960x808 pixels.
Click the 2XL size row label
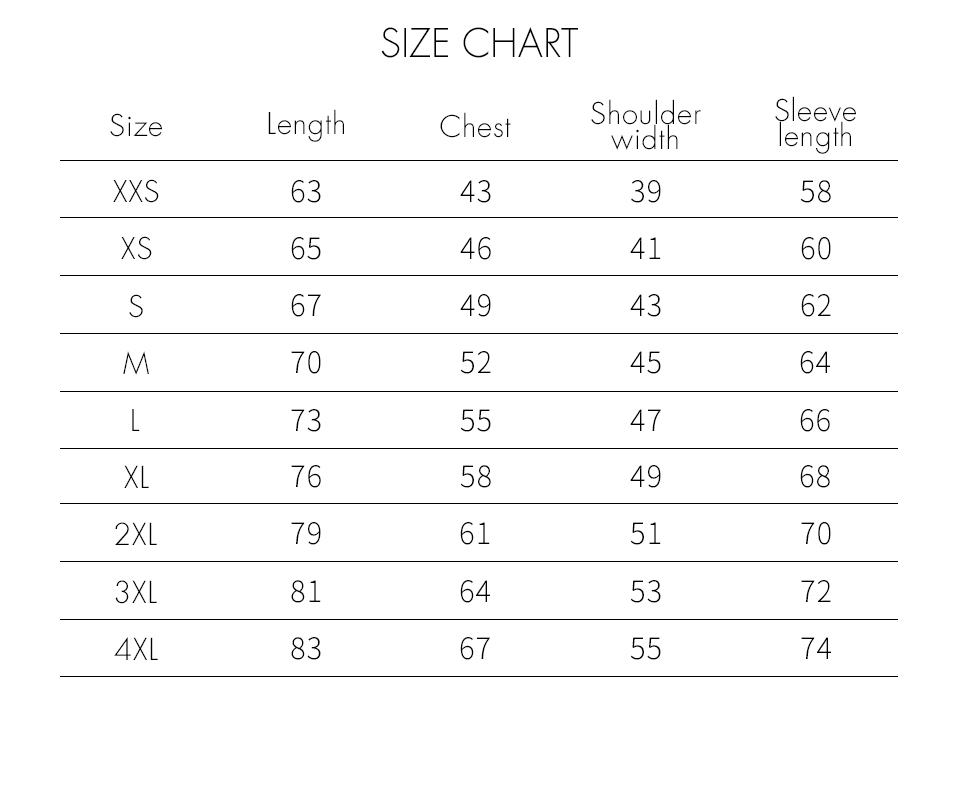136,535
